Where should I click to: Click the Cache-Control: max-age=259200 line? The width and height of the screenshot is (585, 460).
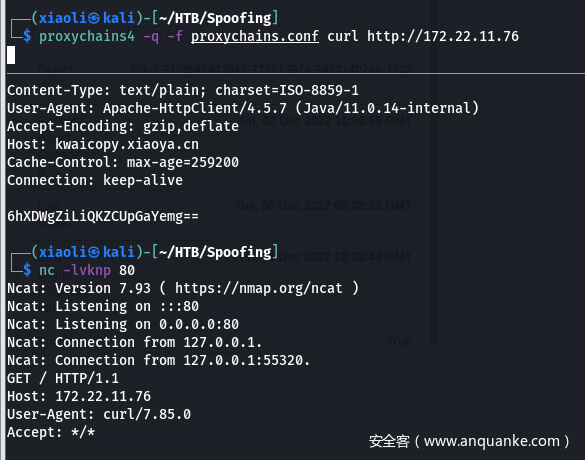point(123,162)
